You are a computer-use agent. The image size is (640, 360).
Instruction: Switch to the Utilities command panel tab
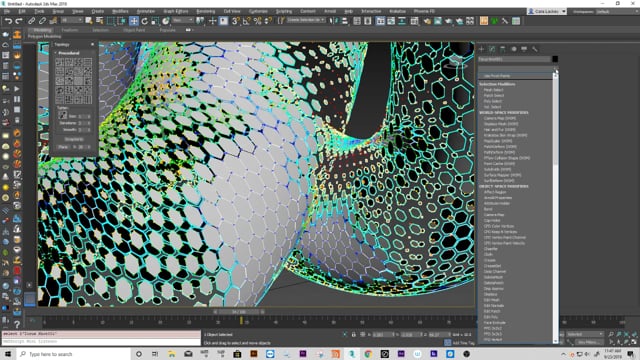(x=535, y=49)
